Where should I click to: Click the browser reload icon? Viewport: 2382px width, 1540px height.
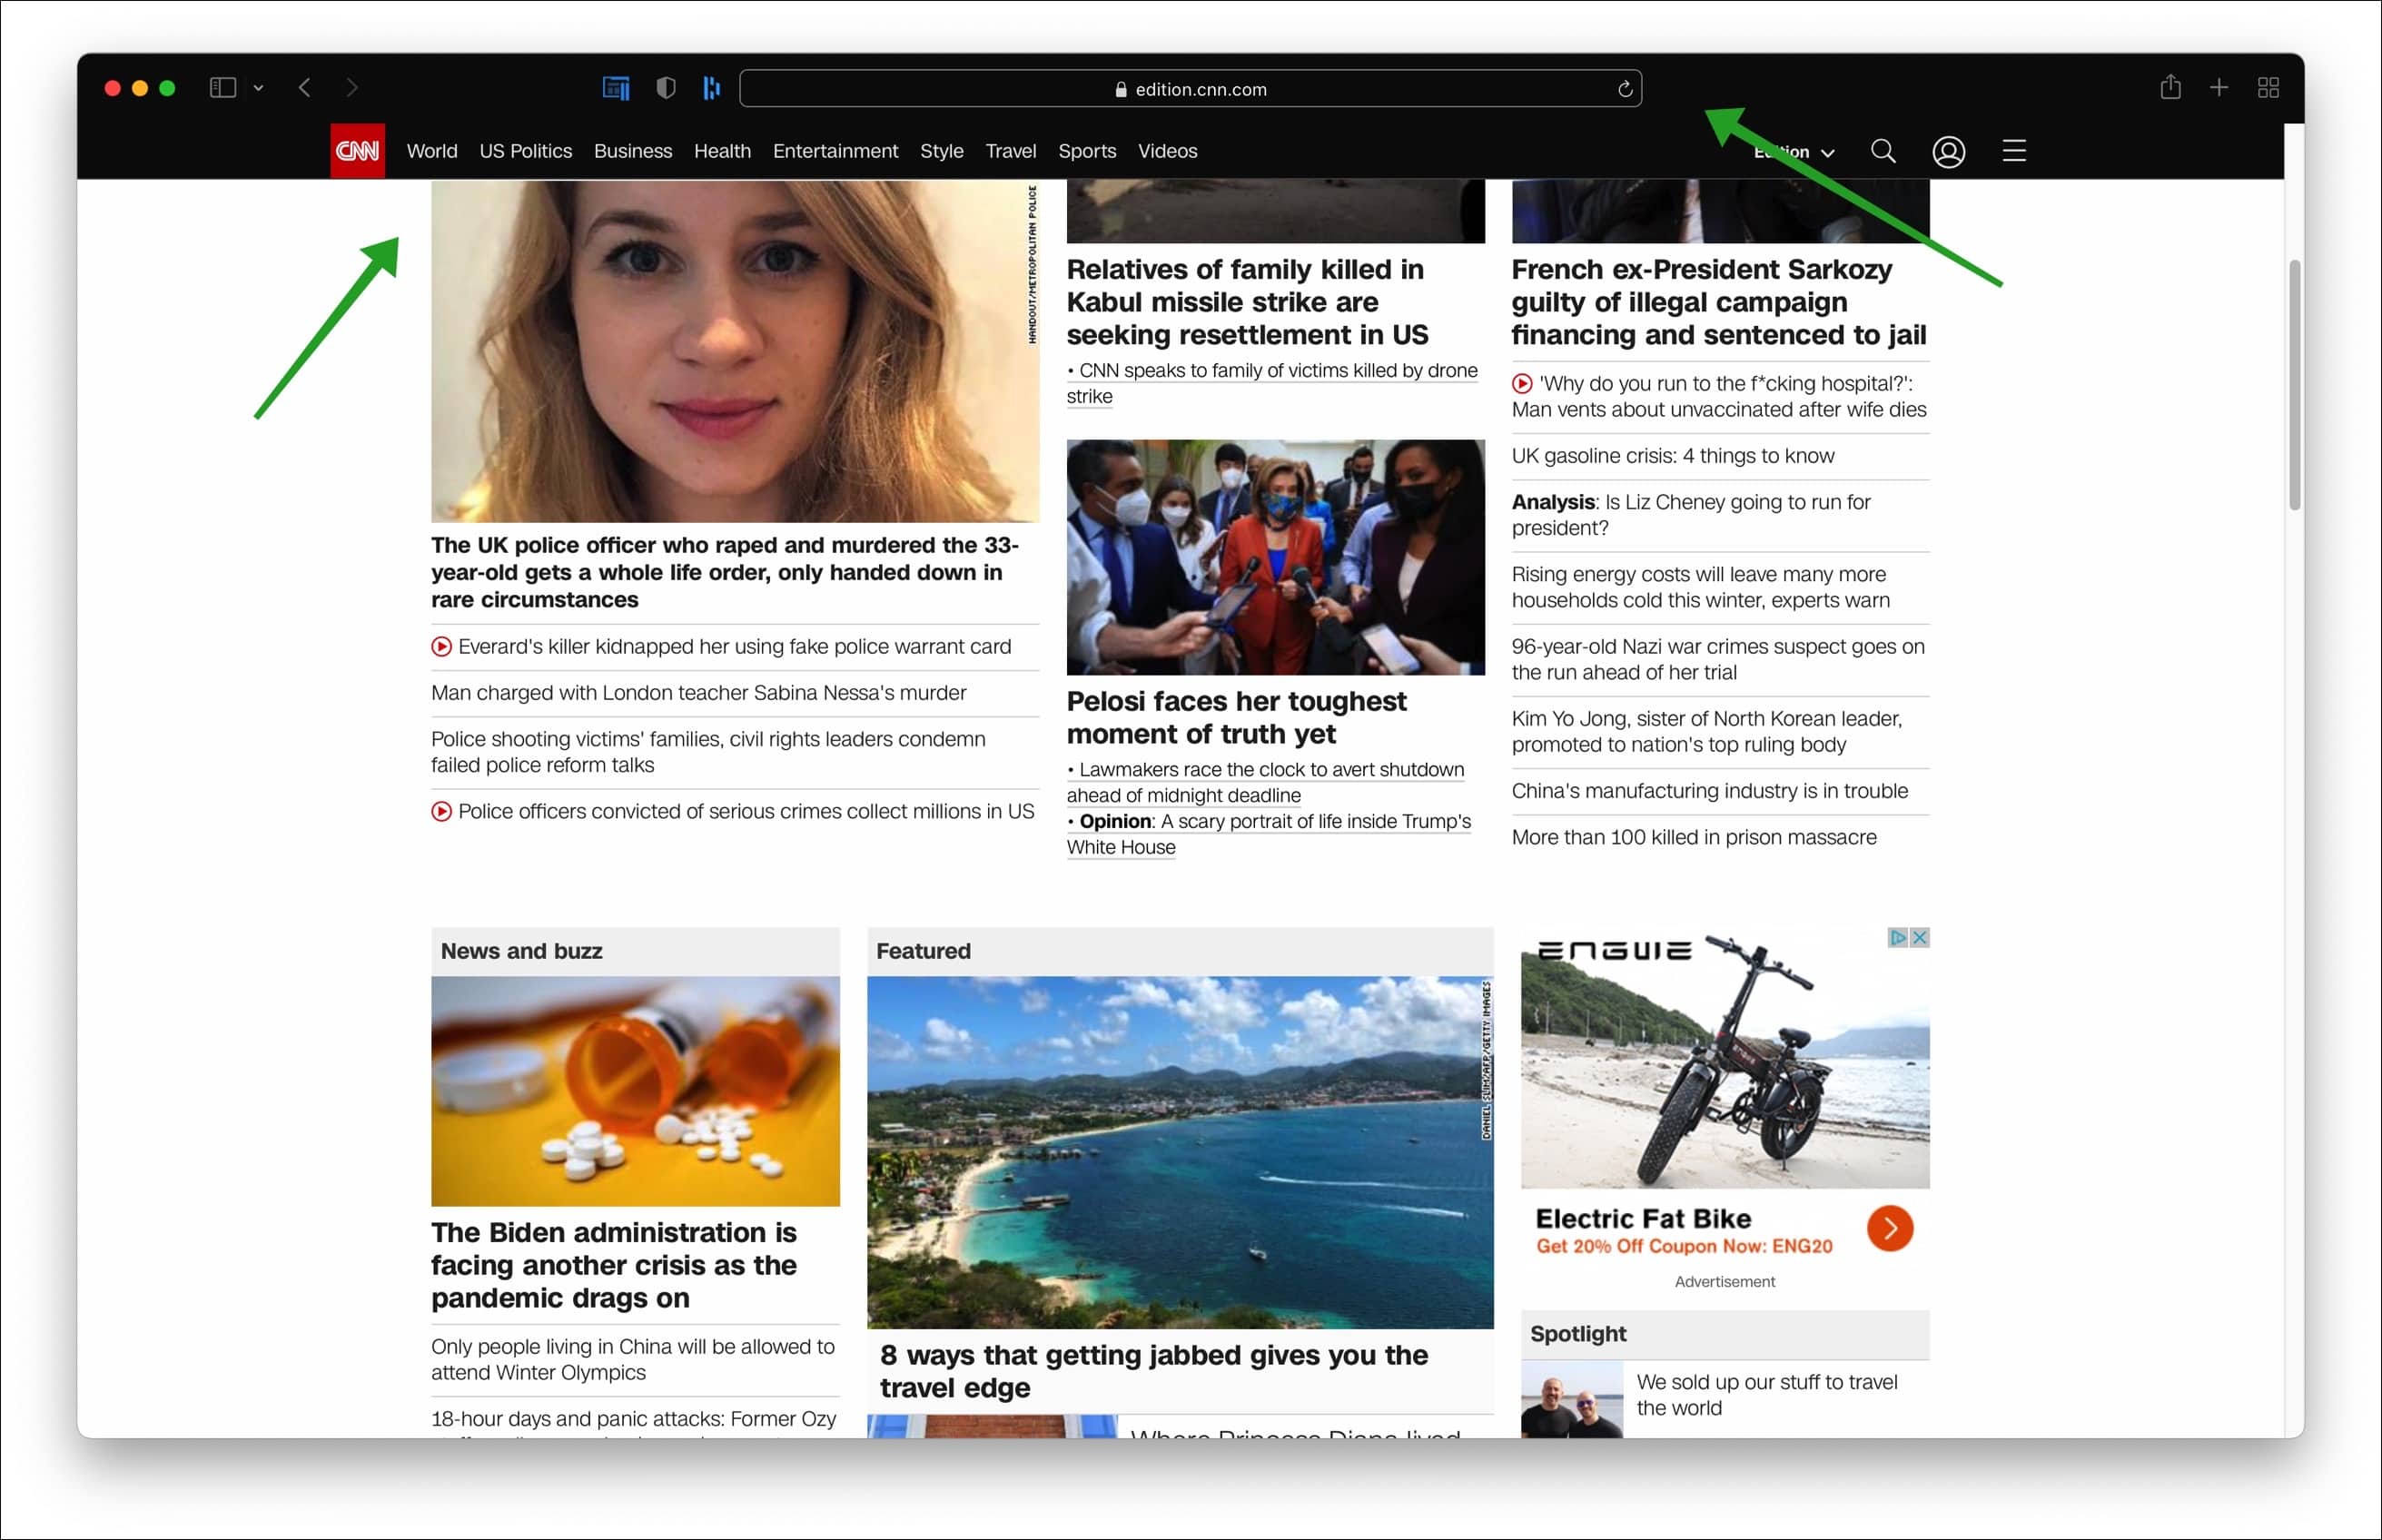(x=1618, y=87)
